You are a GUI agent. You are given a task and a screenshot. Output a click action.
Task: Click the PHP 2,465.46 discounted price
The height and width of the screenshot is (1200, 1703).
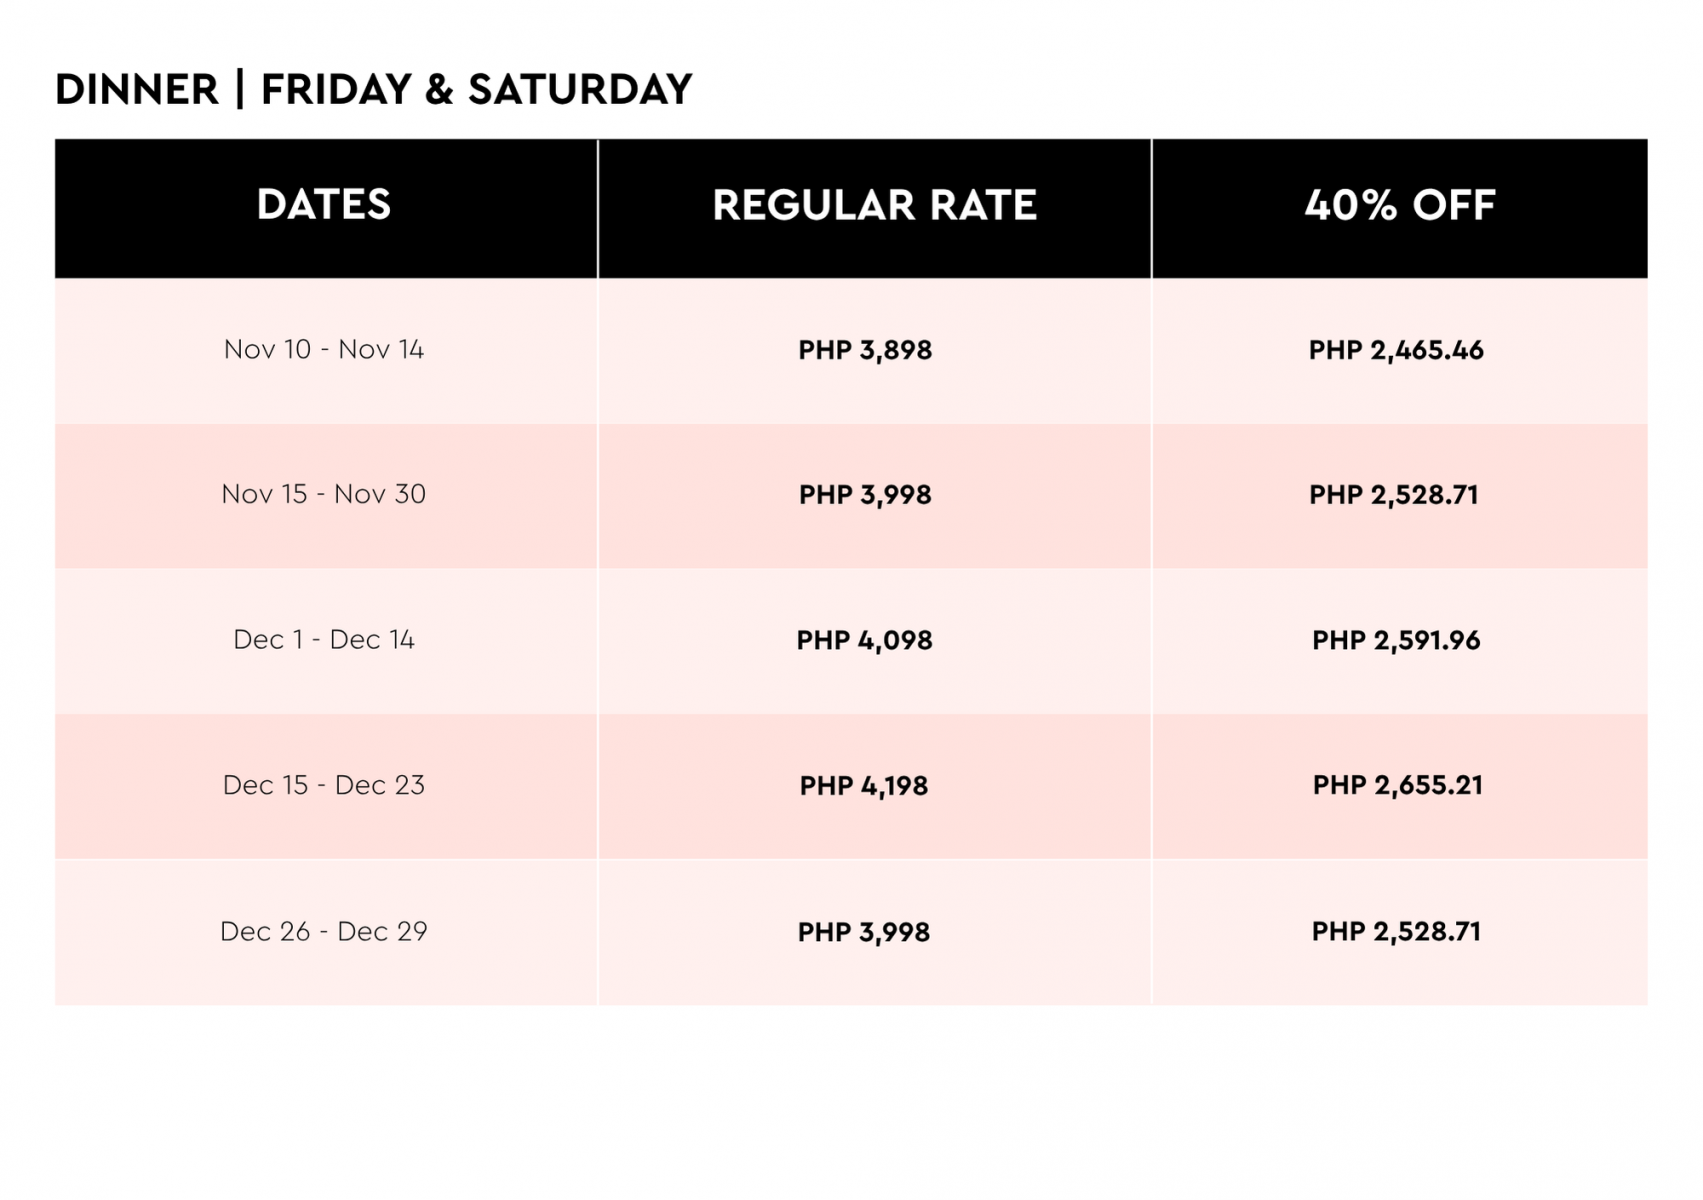1396,350
